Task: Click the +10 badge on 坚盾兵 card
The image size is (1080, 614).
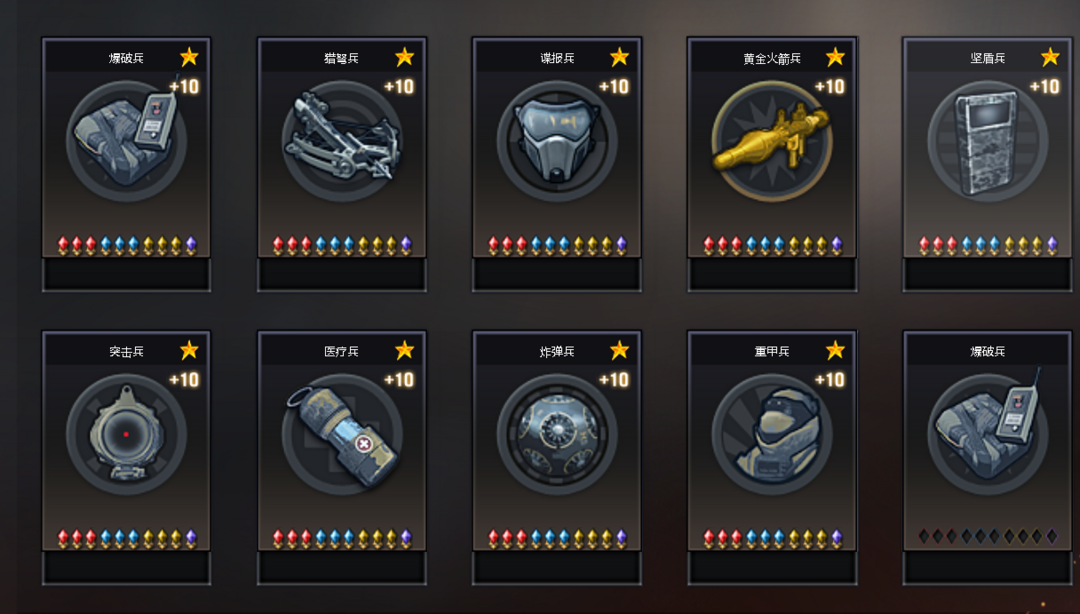Action: (x=1044, y=87)
